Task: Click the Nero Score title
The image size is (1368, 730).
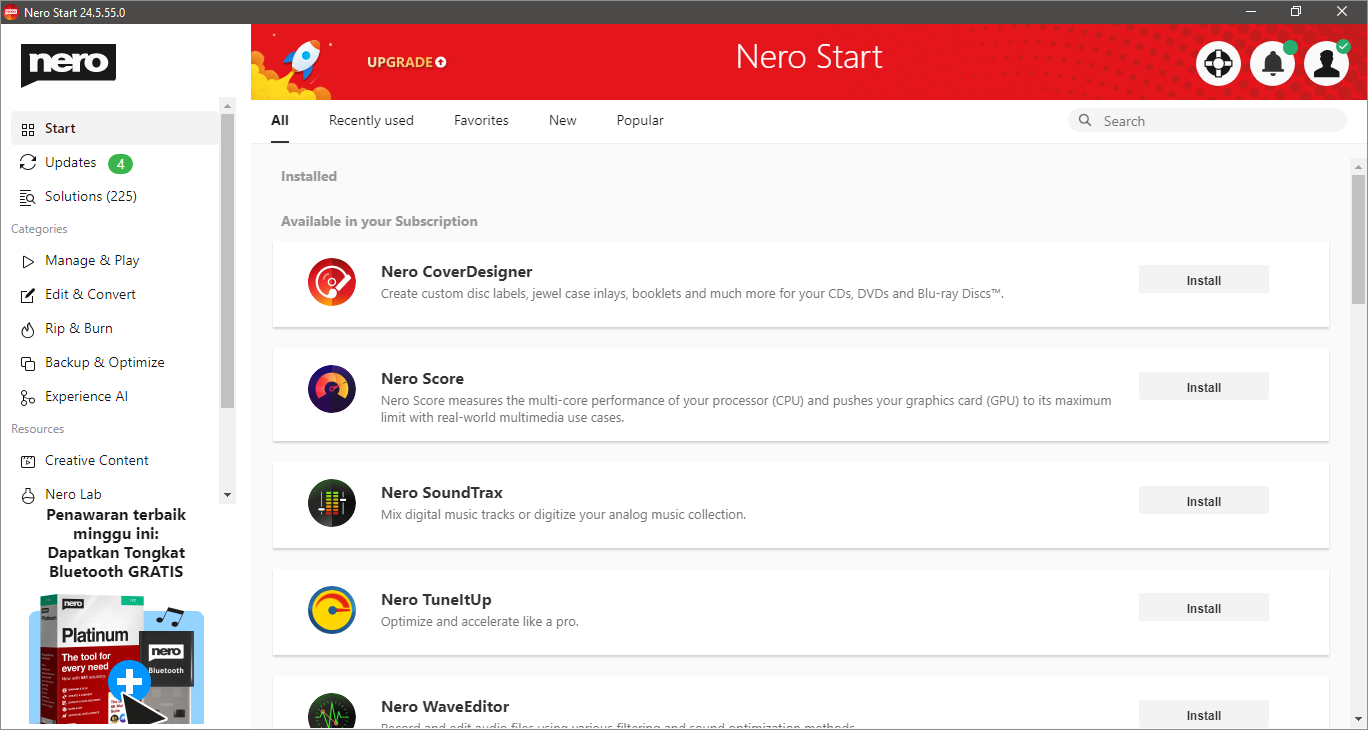Action: click(422, 379)
